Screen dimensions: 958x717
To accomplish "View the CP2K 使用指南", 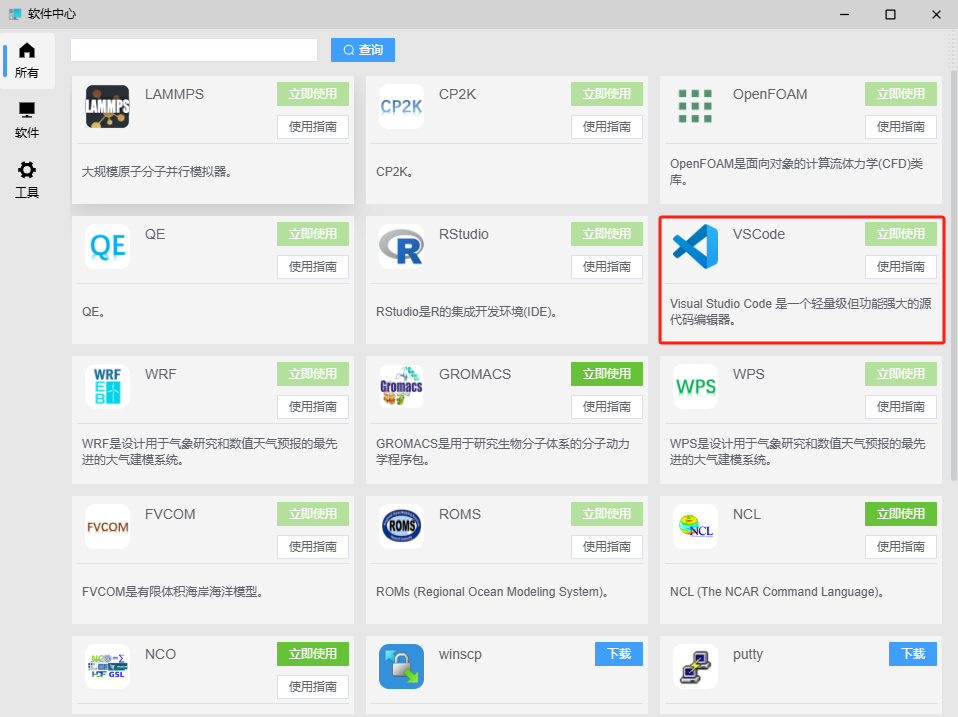I will [x=607, y=127].
